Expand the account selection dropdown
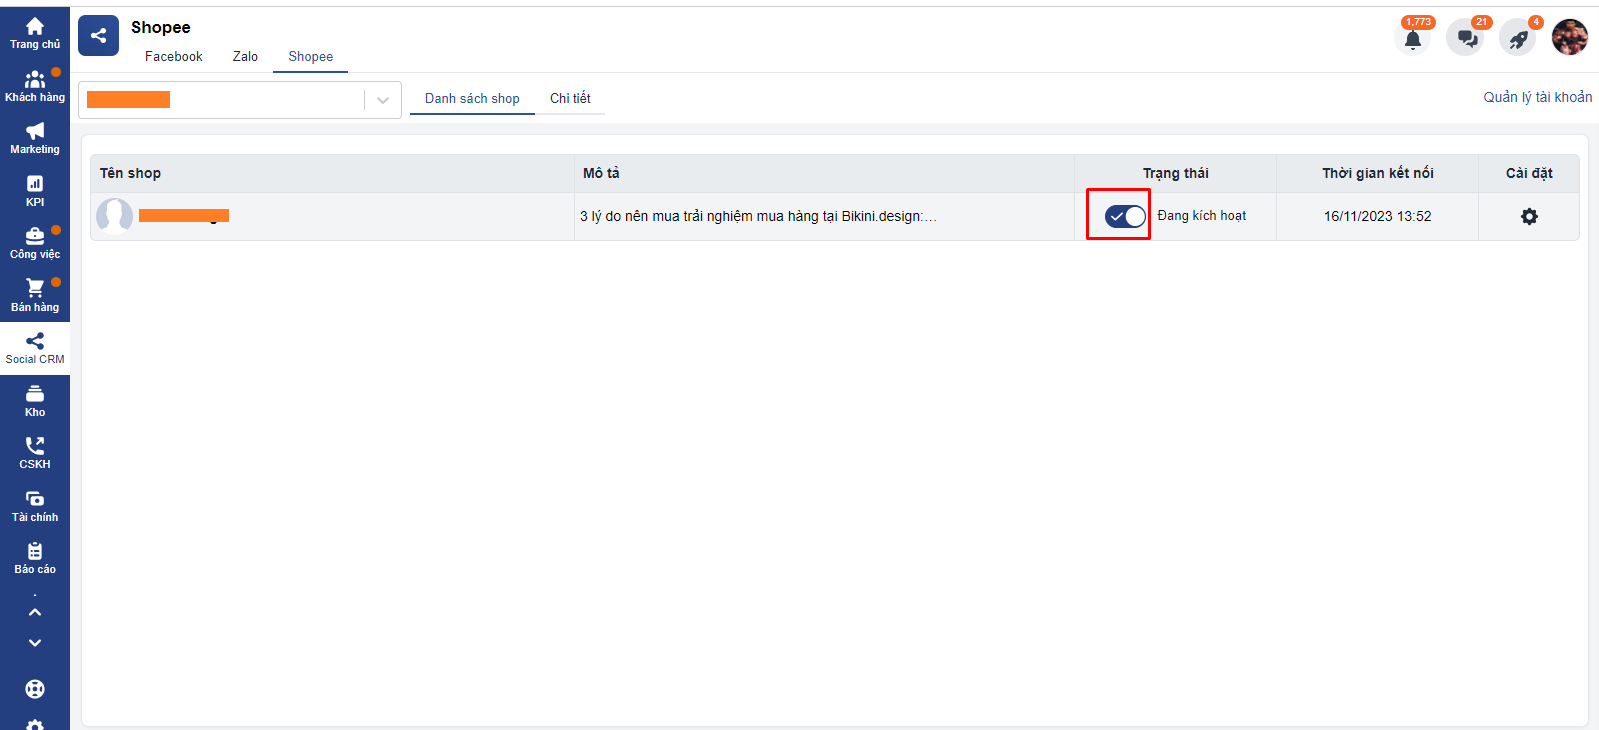 (383, 100)
